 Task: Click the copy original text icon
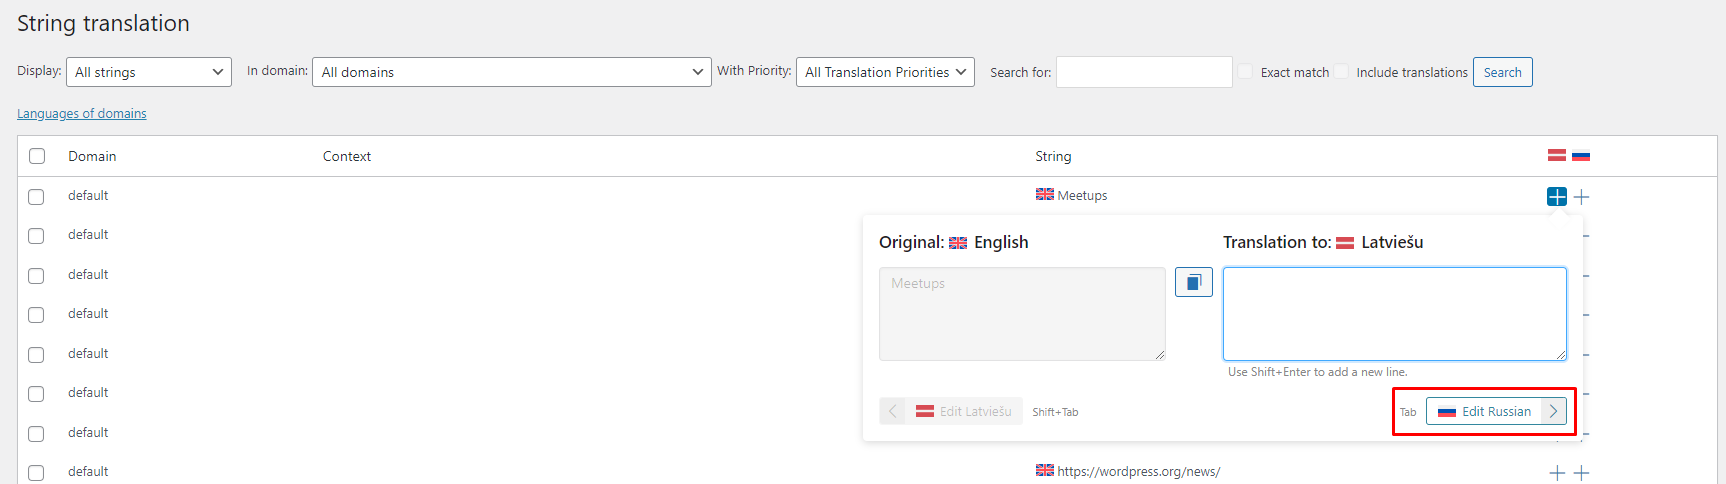point(1193,283)
